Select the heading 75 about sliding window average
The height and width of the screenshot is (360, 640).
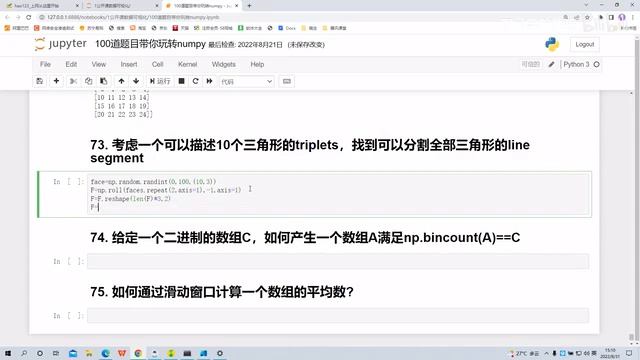pos(222,292)
